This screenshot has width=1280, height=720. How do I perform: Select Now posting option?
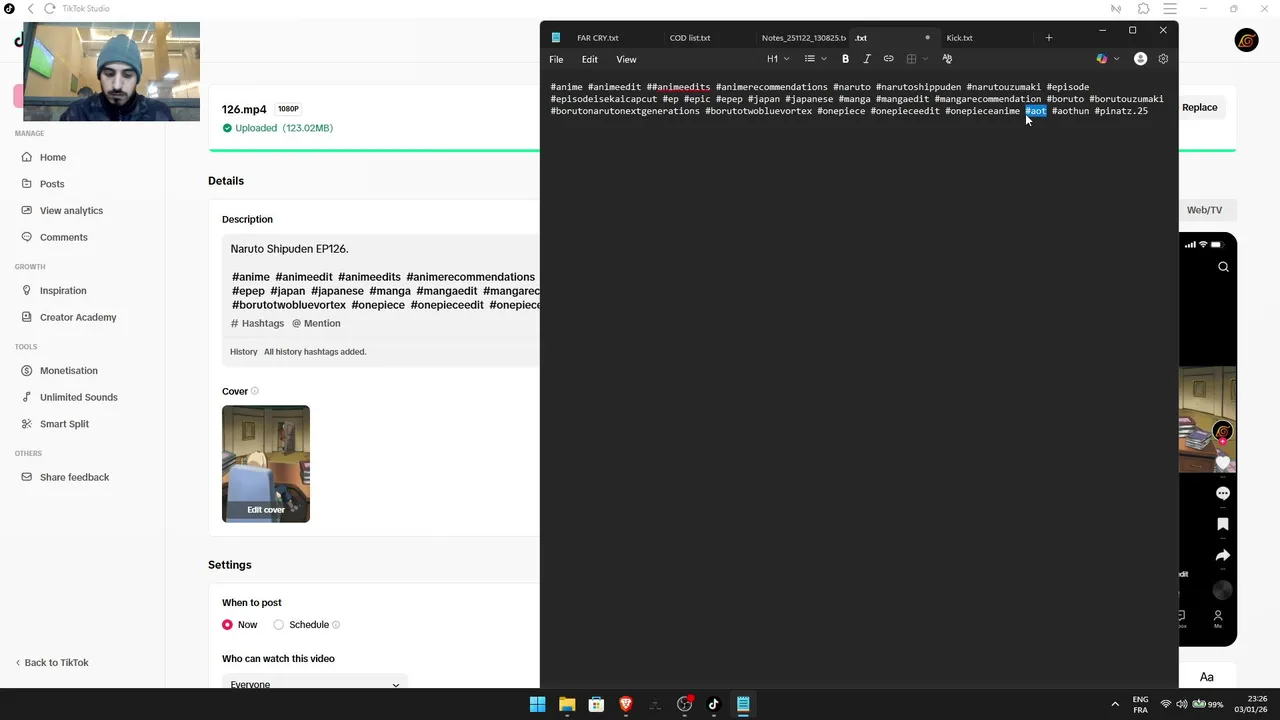point(227,625)
